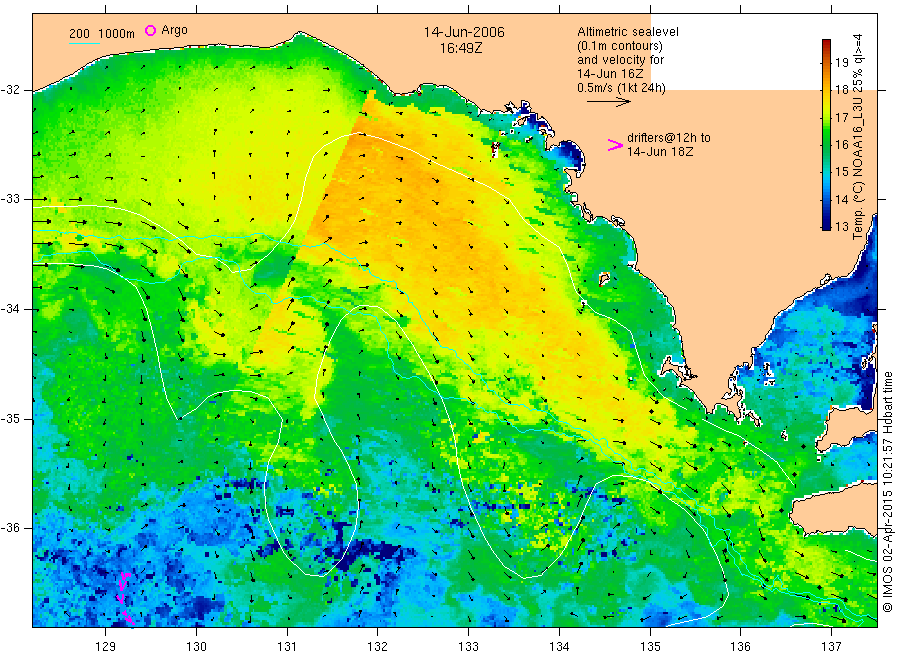This screenshot has height=660, width=900.
Task: Click the colorbar tick label "15"
Action: 841,172
